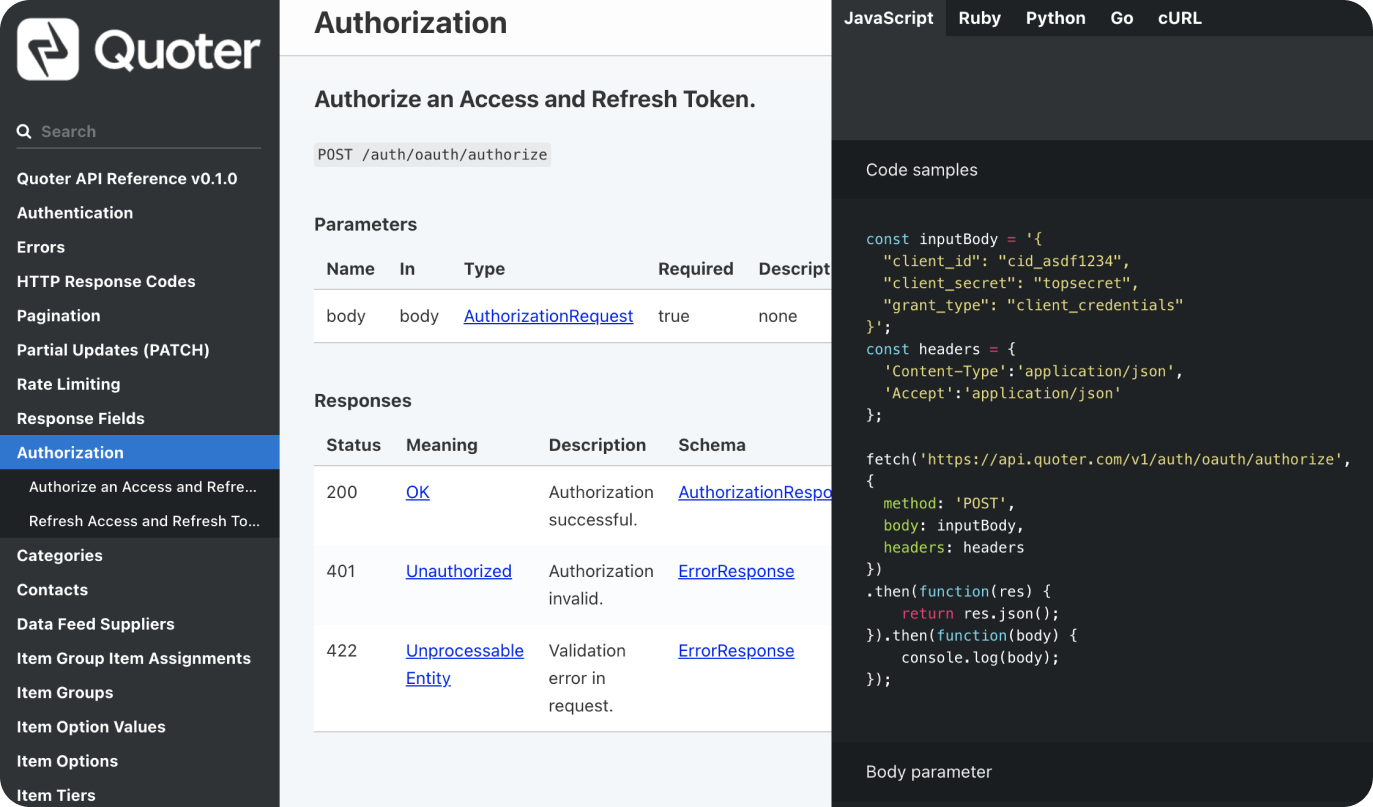
Task: Open the JavaScript code tab
Action: point(888,18)
